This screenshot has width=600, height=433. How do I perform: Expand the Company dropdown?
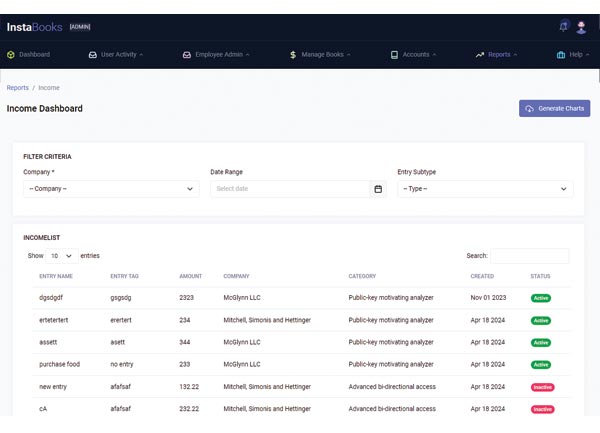point(111,188)
